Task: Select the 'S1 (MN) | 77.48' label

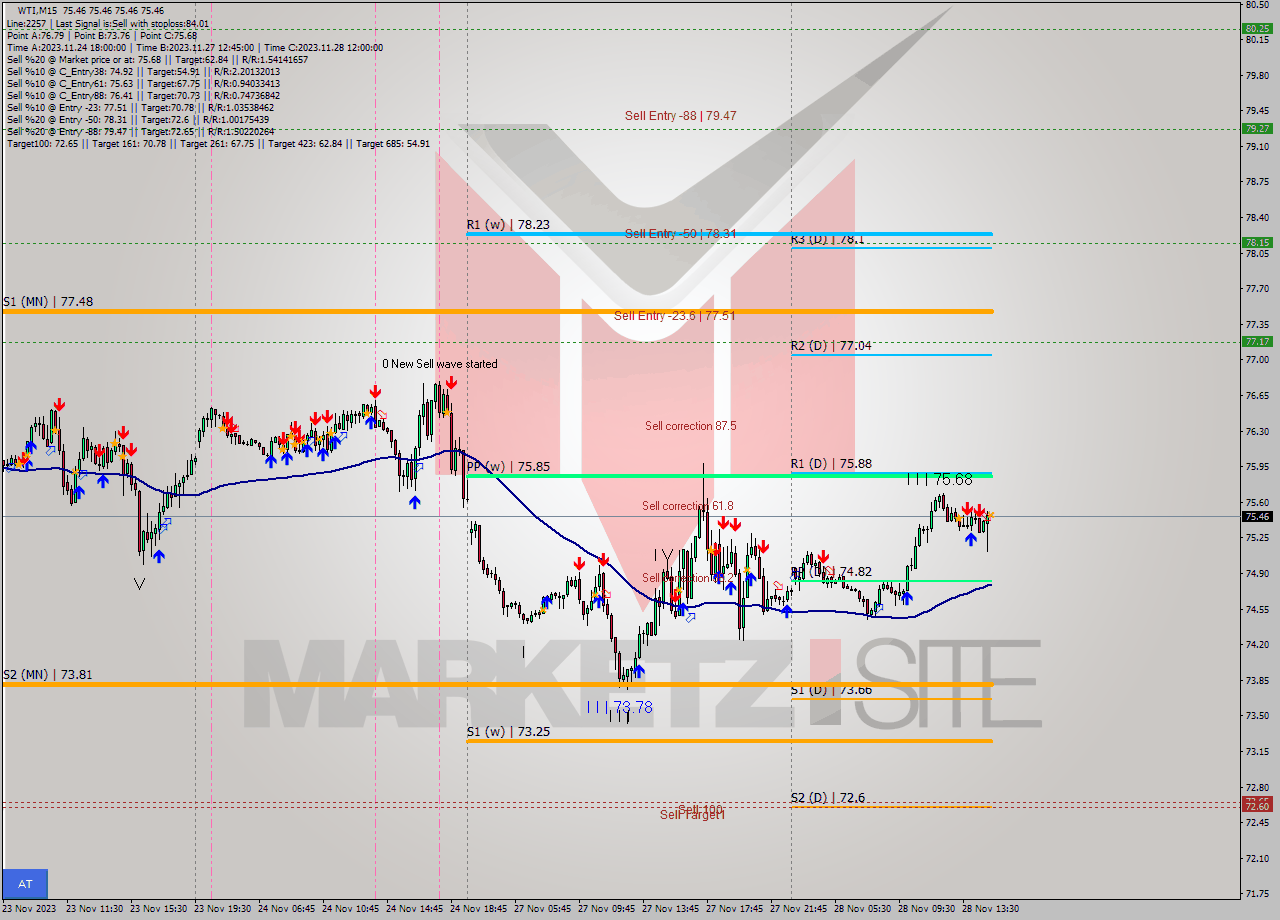Action: coord(48,301)
